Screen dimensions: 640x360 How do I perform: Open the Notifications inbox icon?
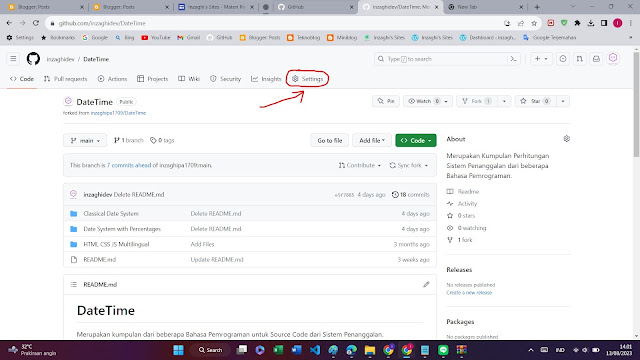coord(596,59)
